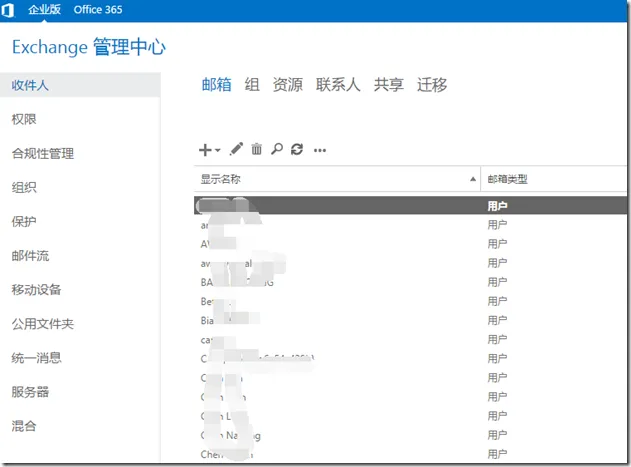Select the highlighted first mailbox row
This screenshot has height=467, width=631.
click(410, 205)
